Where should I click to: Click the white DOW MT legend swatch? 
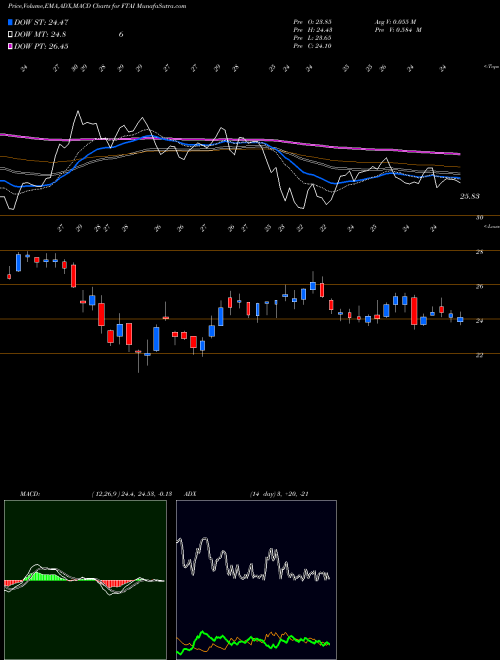coord(10,35)
